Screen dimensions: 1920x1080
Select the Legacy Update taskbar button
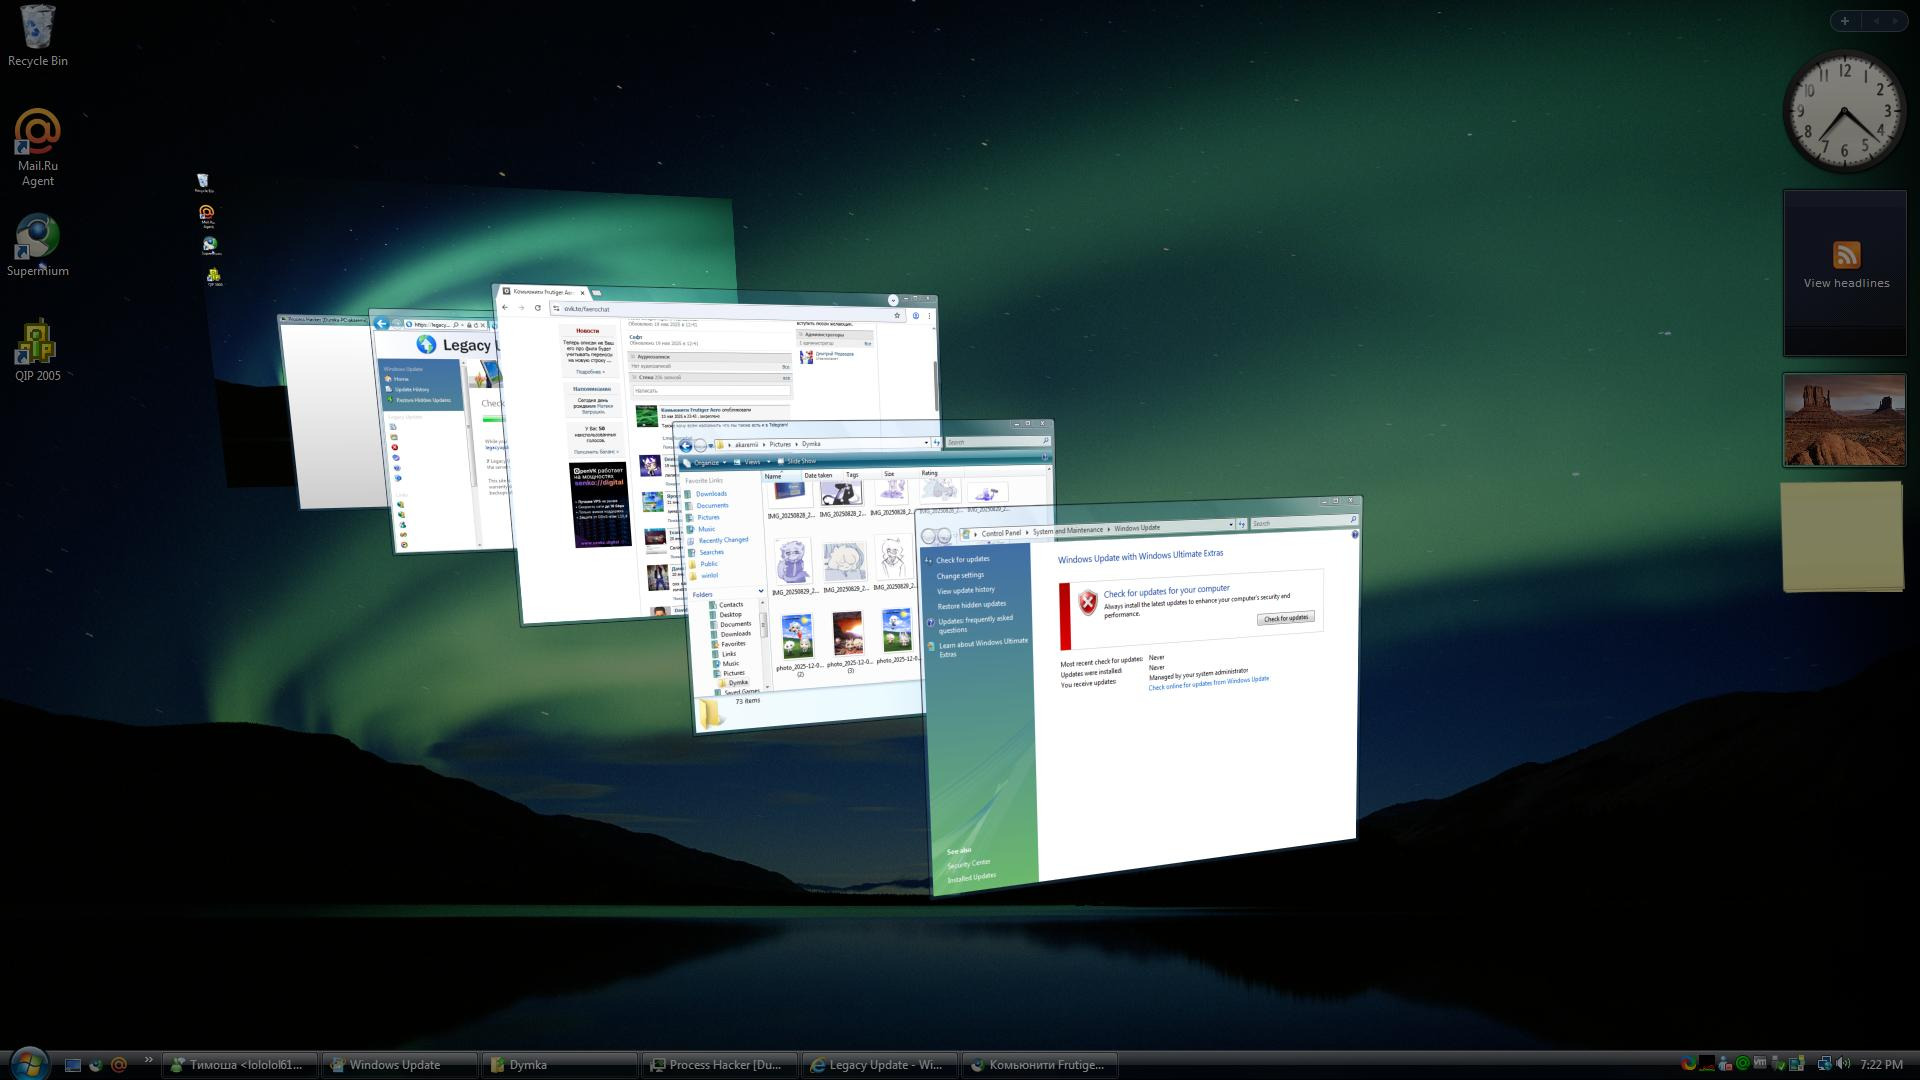coord(880,1065)
